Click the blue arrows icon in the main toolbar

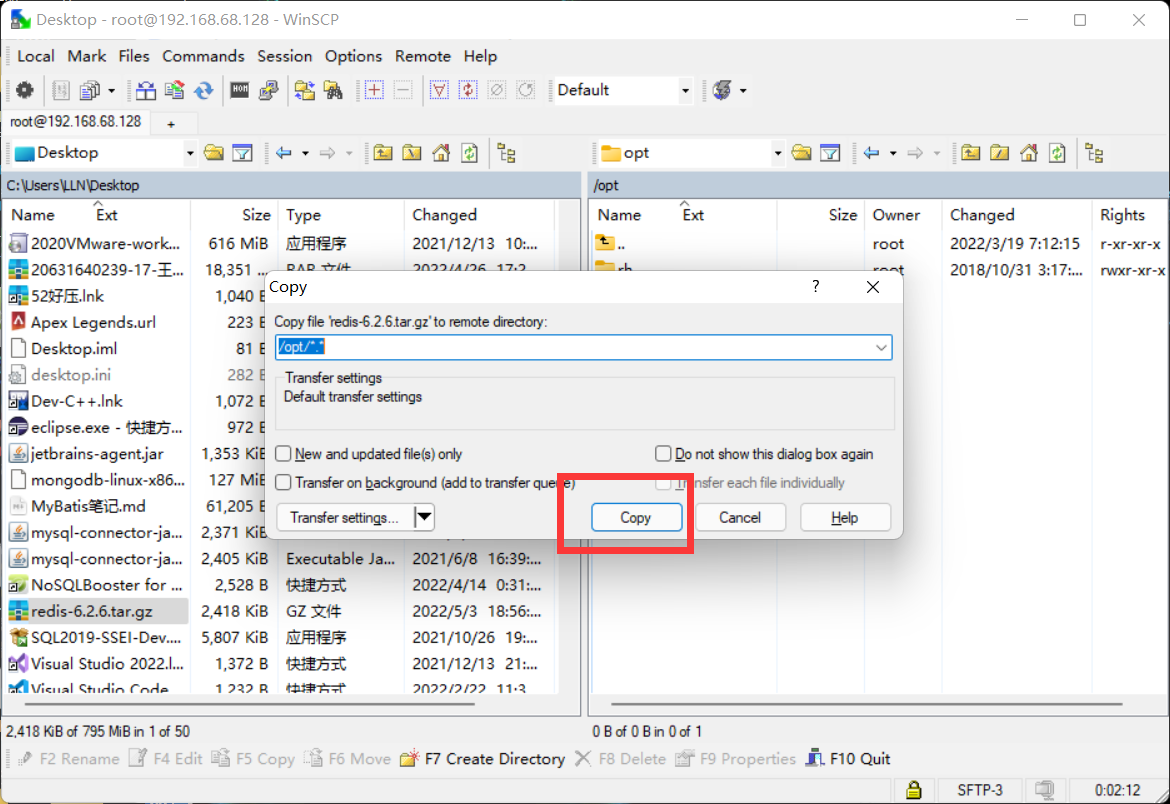[204, 90]
